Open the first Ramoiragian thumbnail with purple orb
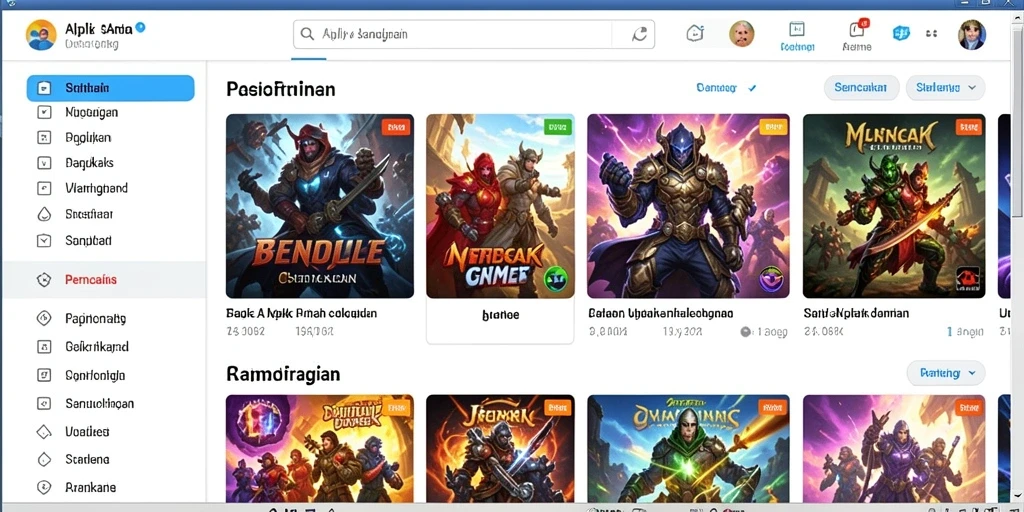Image resolution: width=1024 pixels, height=512 pixels. [x=320, y=448]
